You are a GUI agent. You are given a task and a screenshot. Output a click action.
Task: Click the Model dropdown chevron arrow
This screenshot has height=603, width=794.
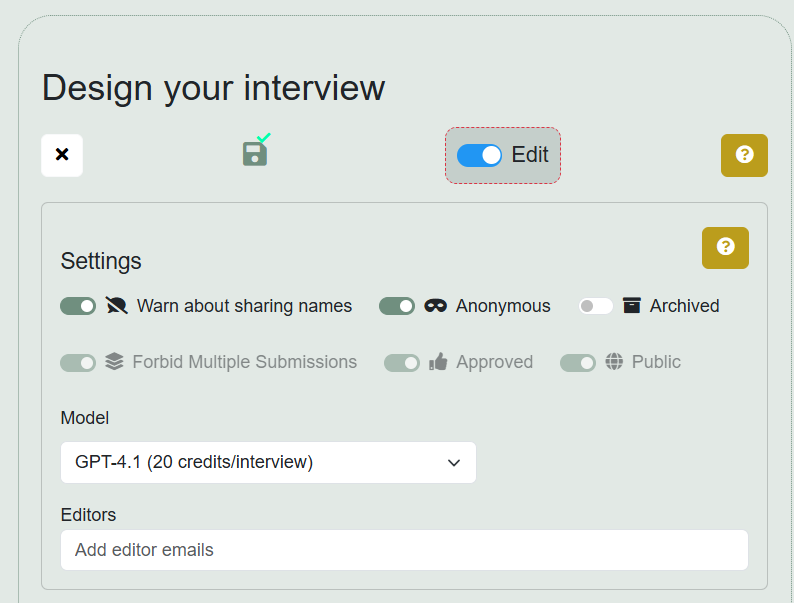click(x=454, y=463)
